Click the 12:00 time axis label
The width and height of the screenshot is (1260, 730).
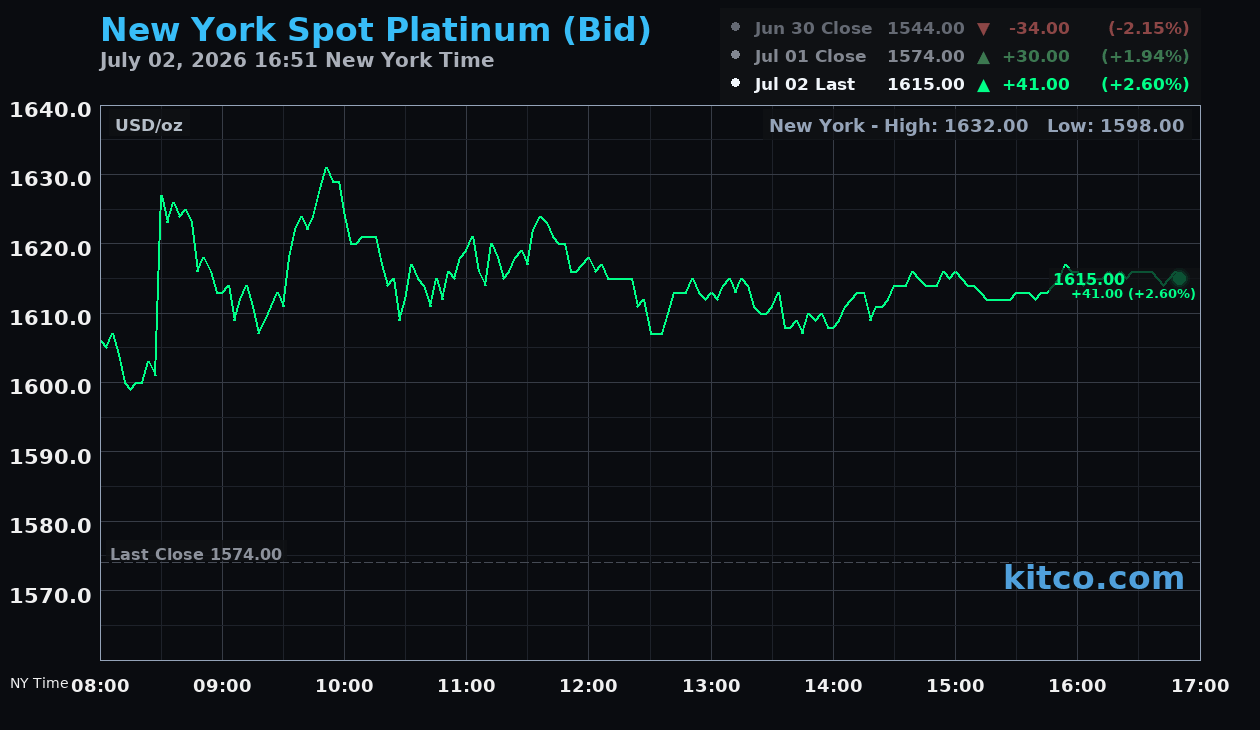[589, 686]
